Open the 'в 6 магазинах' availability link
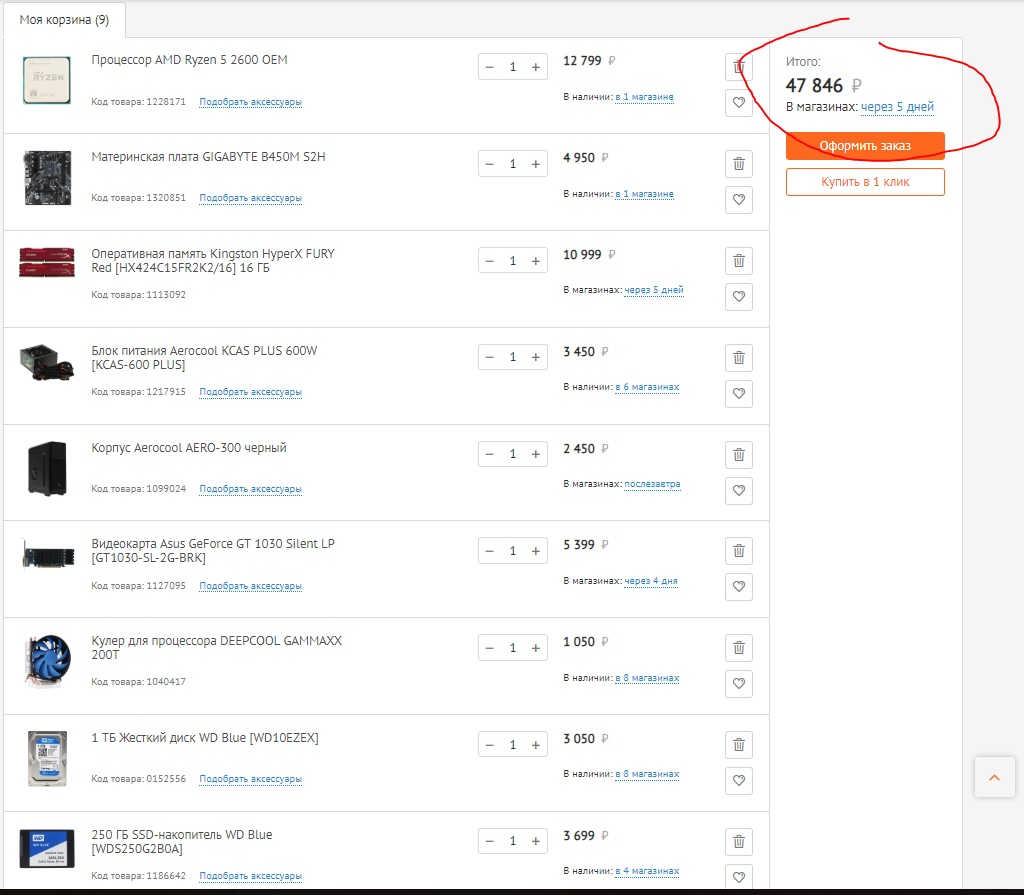 [x=647, y=387]
